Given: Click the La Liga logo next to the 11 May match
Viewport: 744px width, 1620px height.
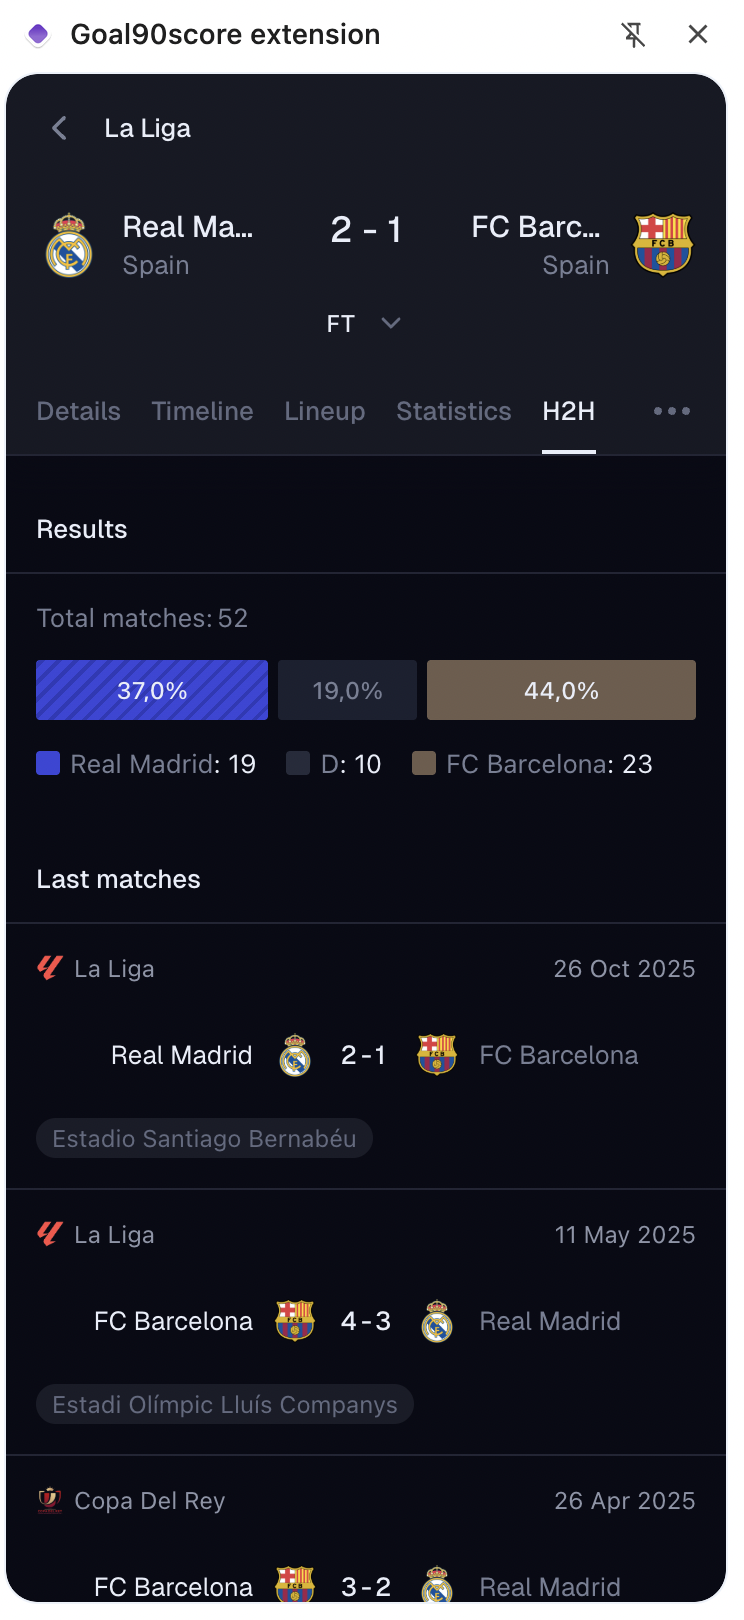Looking at the screenshot, I should point(48,1233).
